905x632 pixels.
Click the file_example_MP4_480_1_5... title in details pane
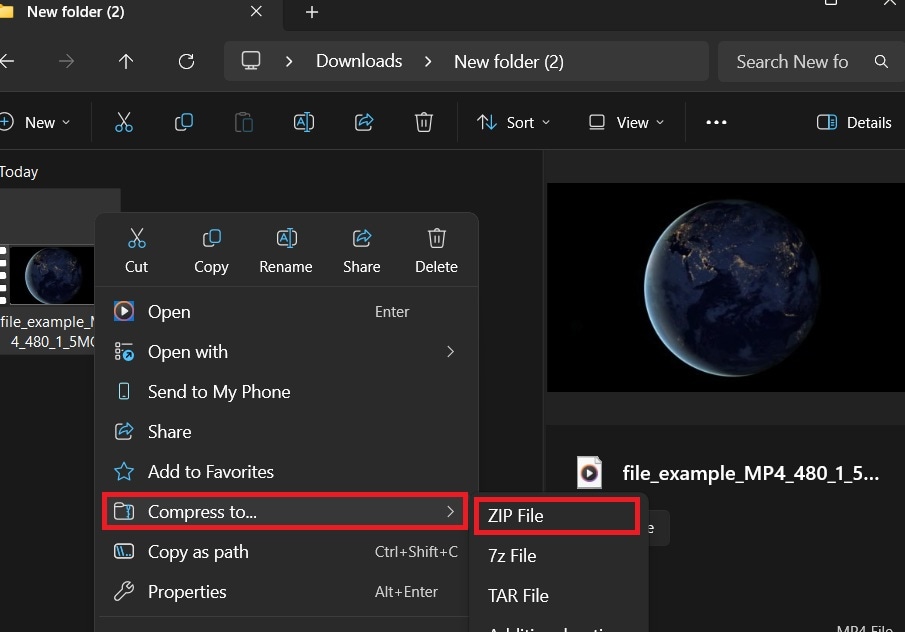point(750,473)
